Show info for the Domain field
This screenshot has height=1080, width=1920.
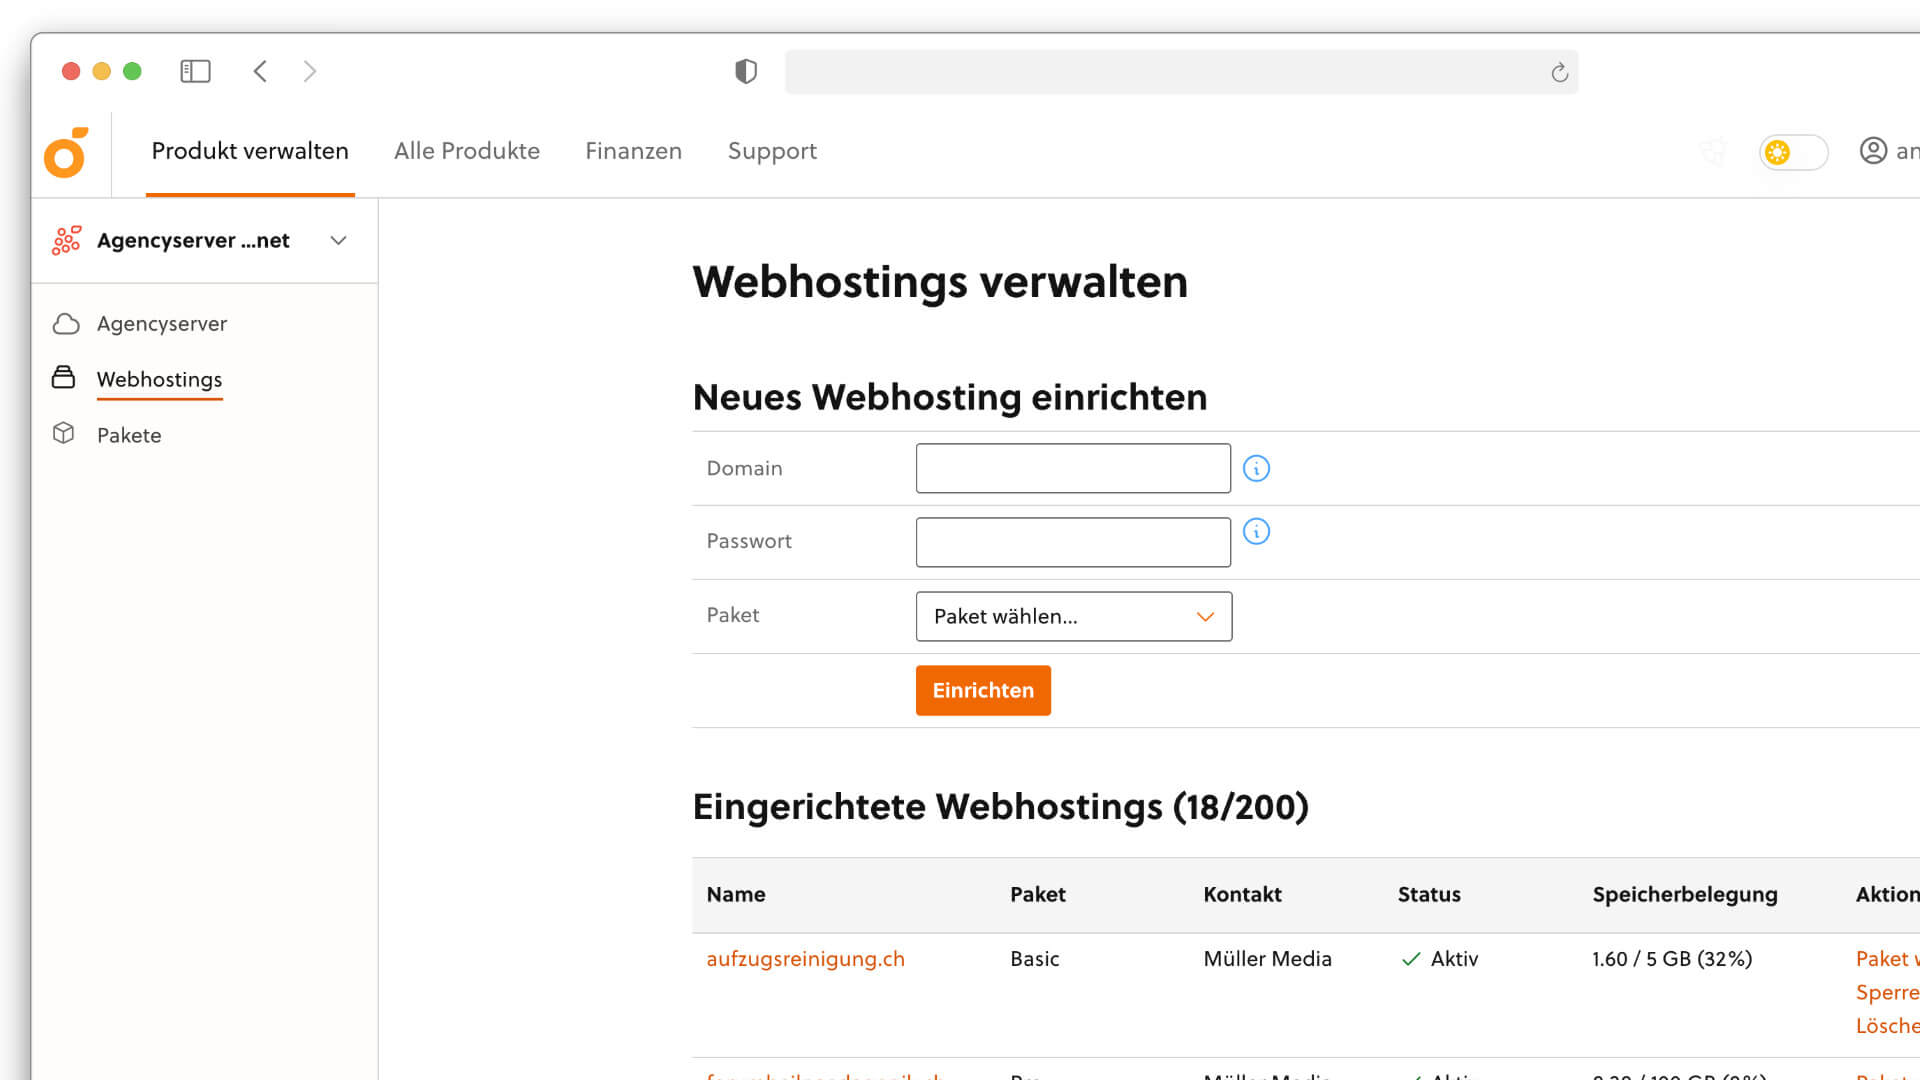point(1256,468)
